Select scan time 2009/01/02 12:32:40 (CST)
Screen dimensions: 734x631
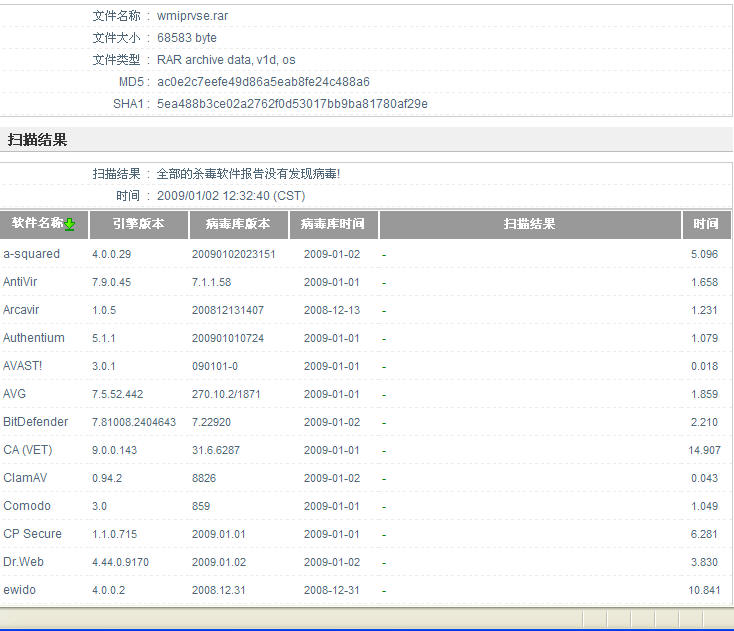tap(231, 196)
